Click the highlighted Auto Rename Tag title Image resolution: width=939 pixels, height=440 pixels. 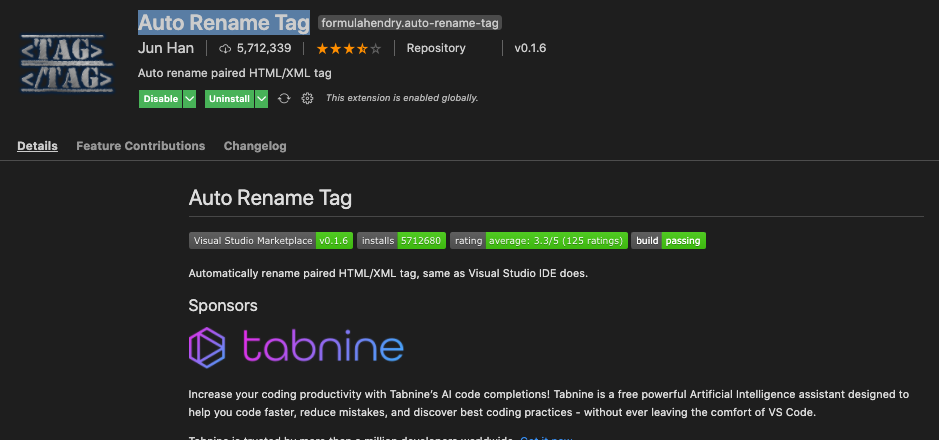224,23
